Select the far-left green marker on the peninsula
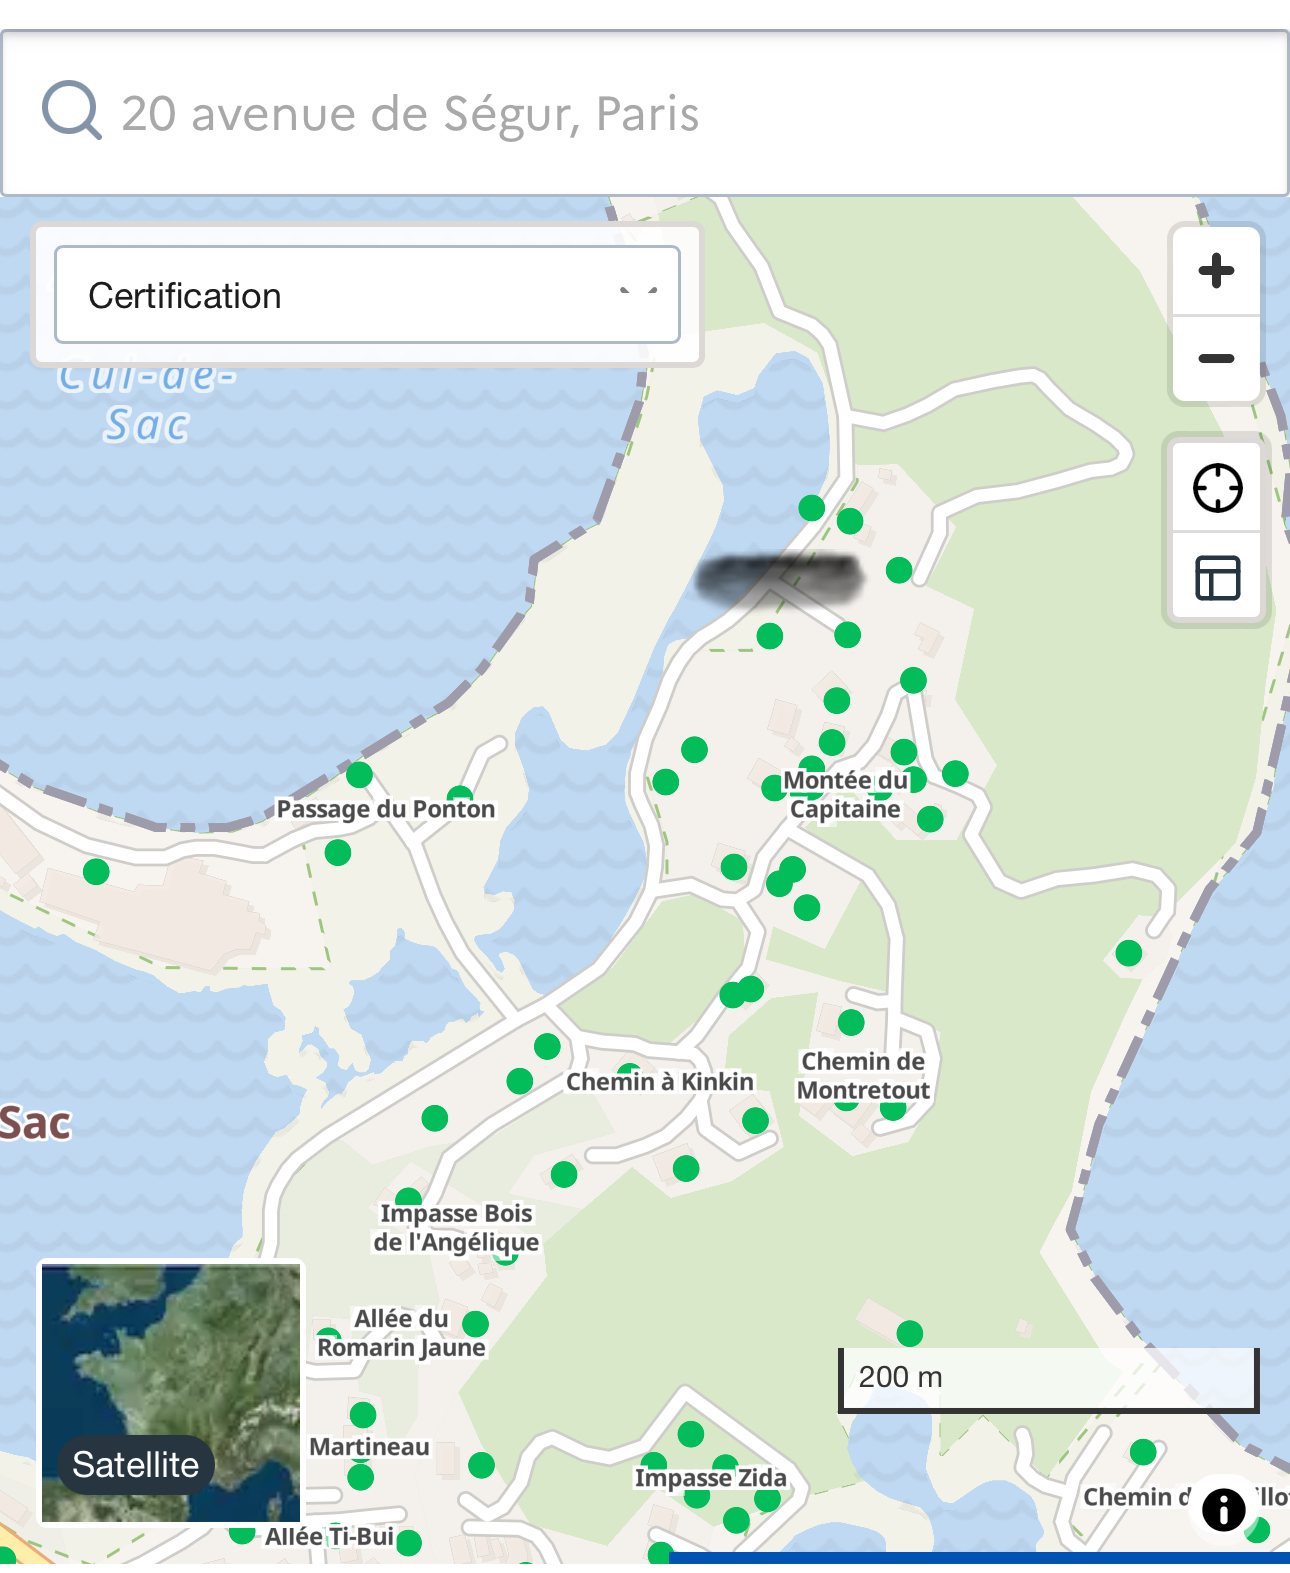This screenshot has width=1290, height=1573. [96, 872]
